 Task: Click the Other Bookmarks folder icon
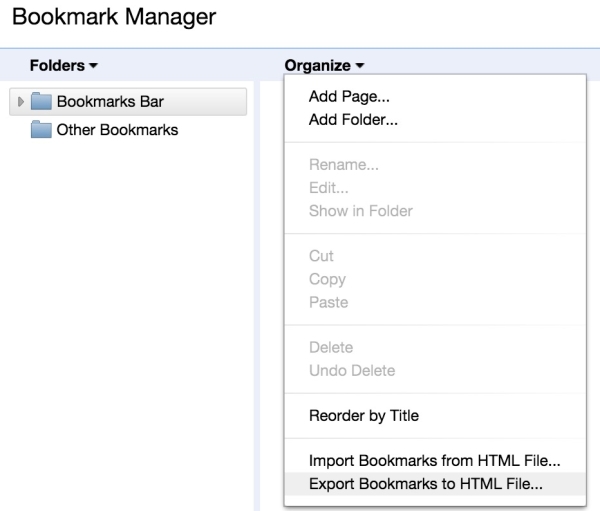(x=41, y=129)
